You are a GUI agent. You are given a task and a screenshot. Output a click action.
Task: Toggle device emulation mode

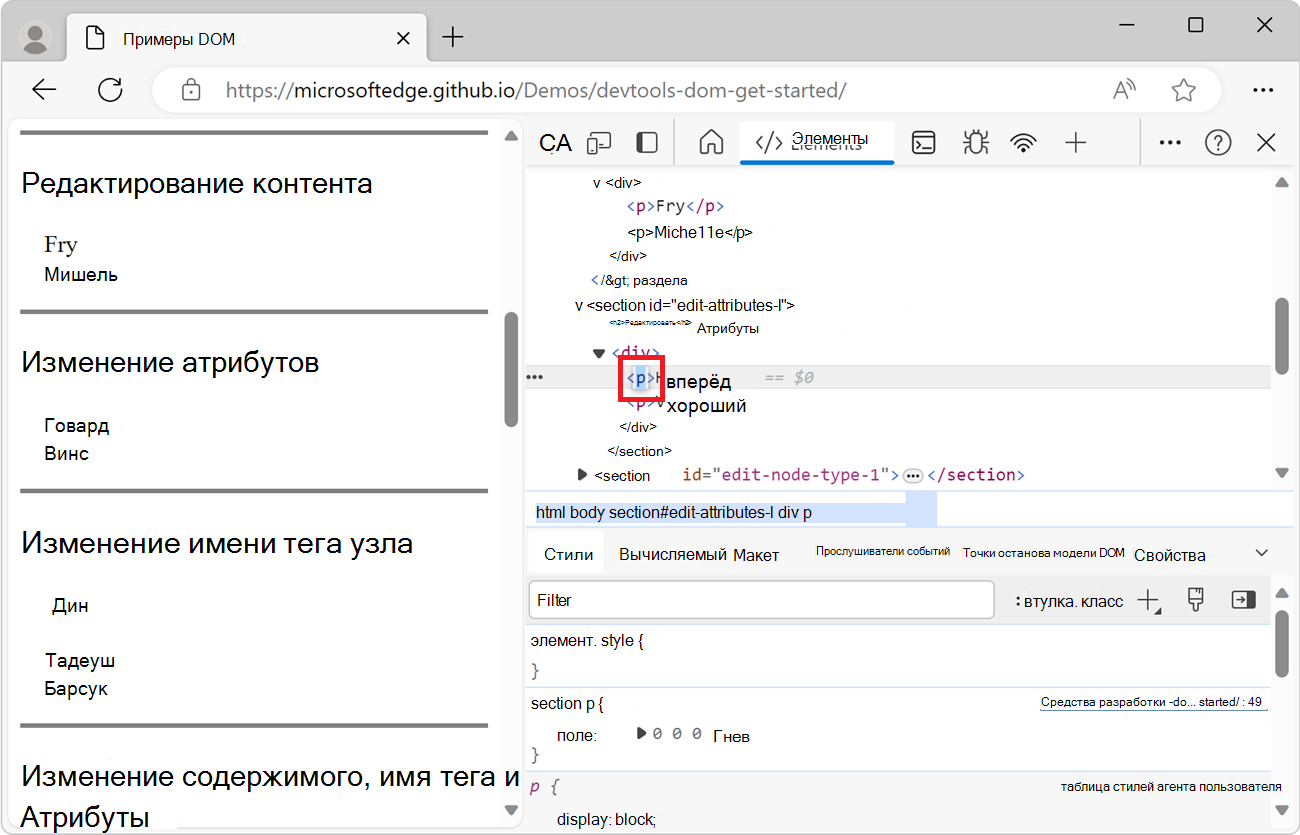coord(598,142)
